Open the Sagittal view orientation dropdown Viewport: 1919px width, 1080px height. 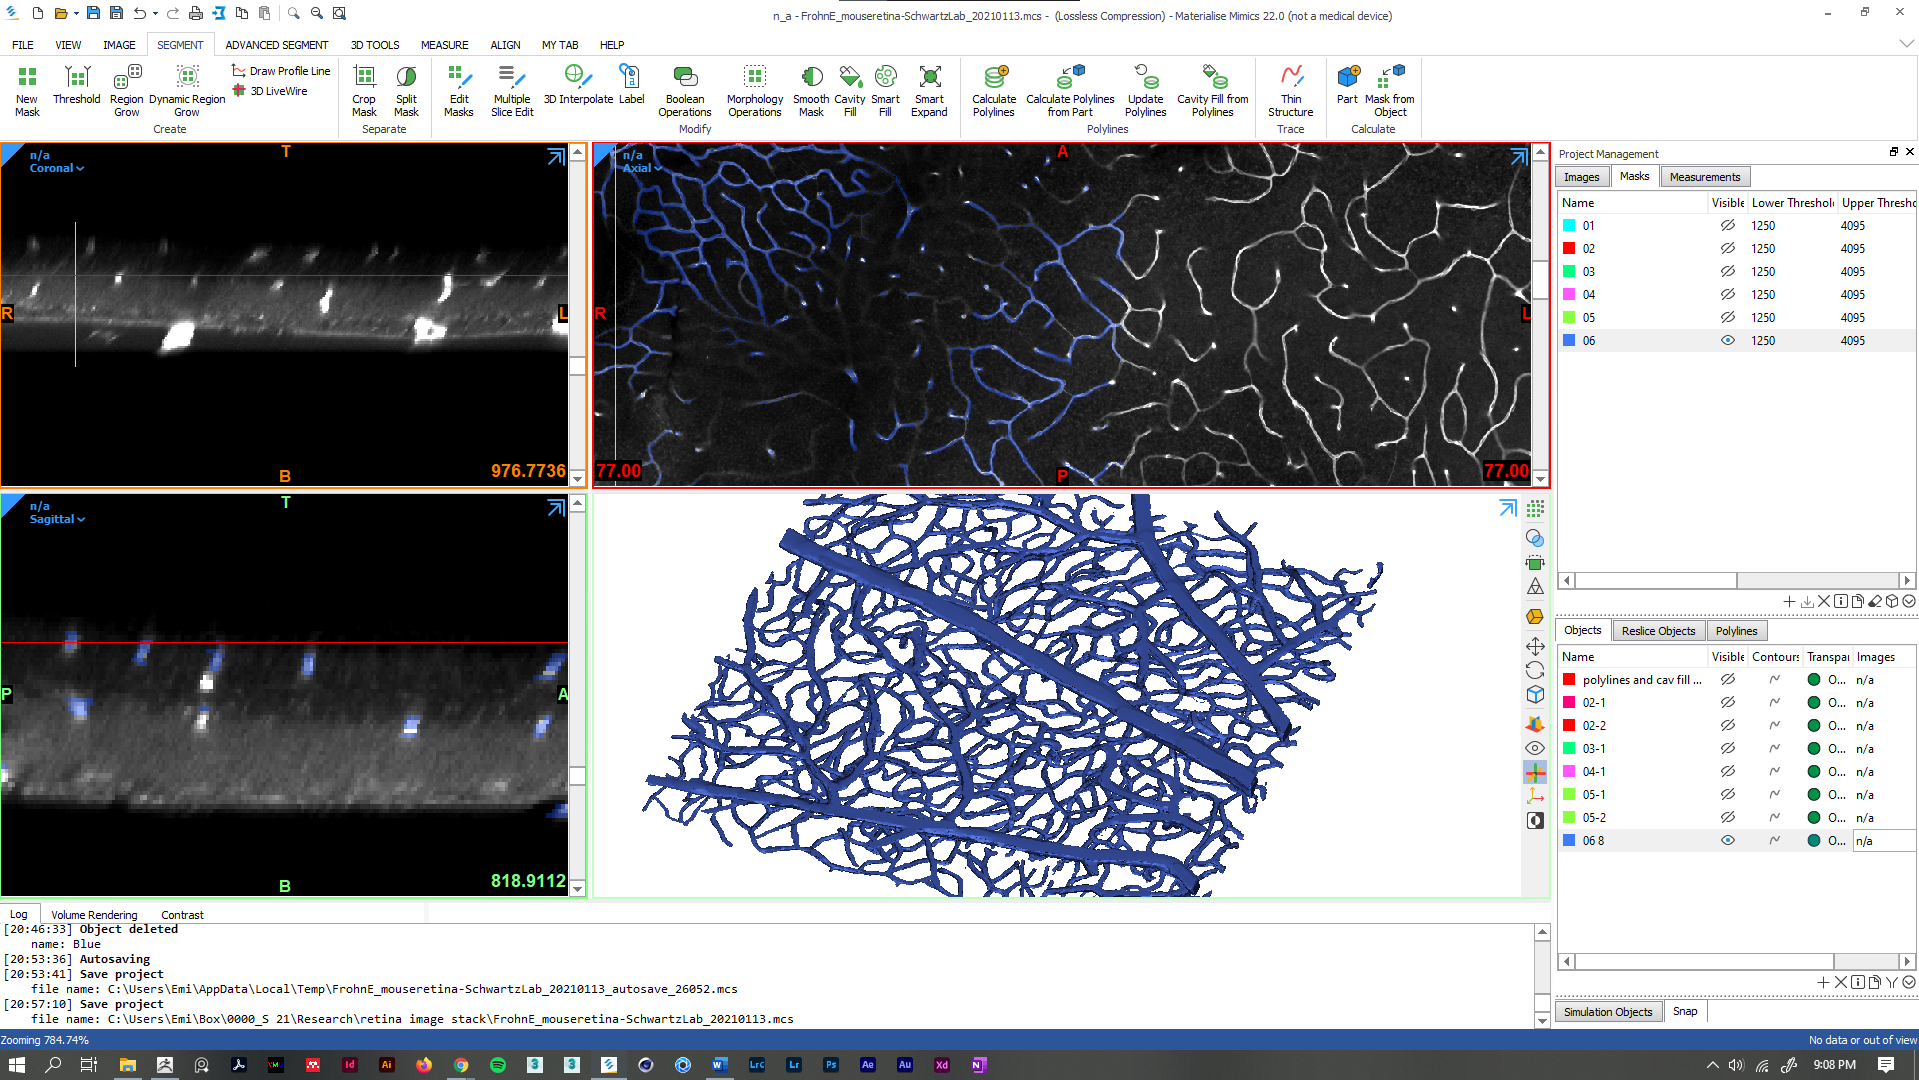tap(57, 519)
